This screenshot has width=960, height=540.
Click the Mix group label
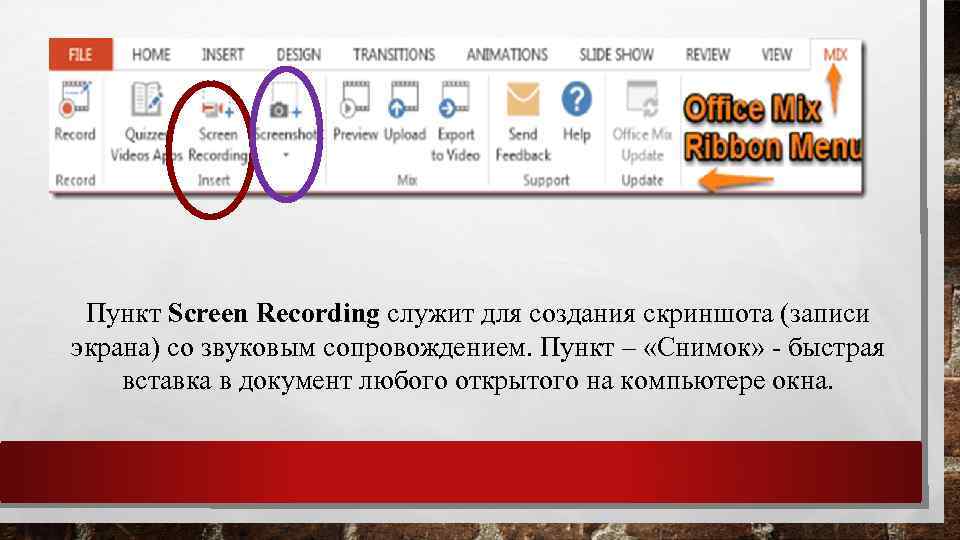(407, 180)
